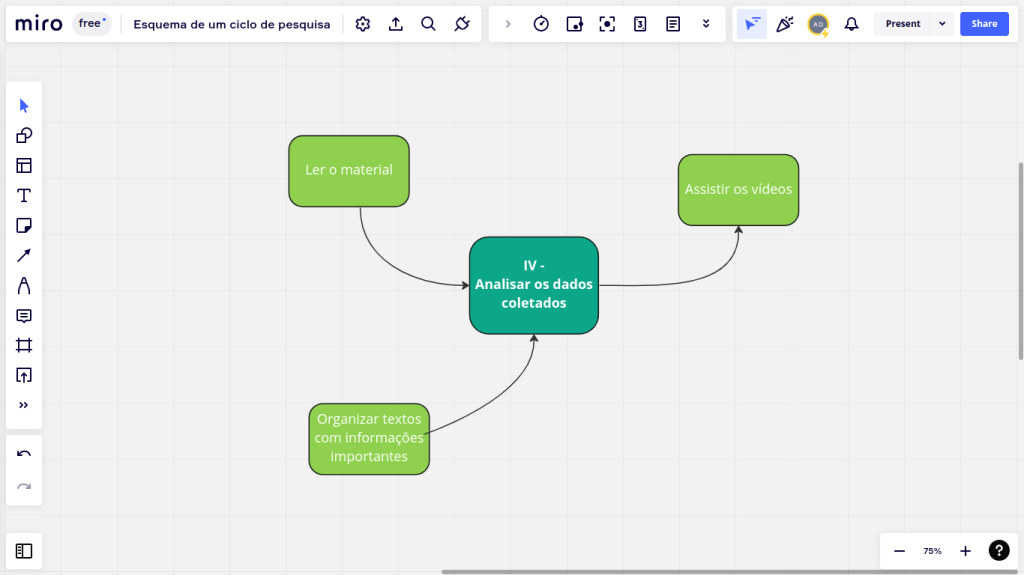
Task: Open board settings gear menu
Action: pyautogui.click(x=363, y=24)
